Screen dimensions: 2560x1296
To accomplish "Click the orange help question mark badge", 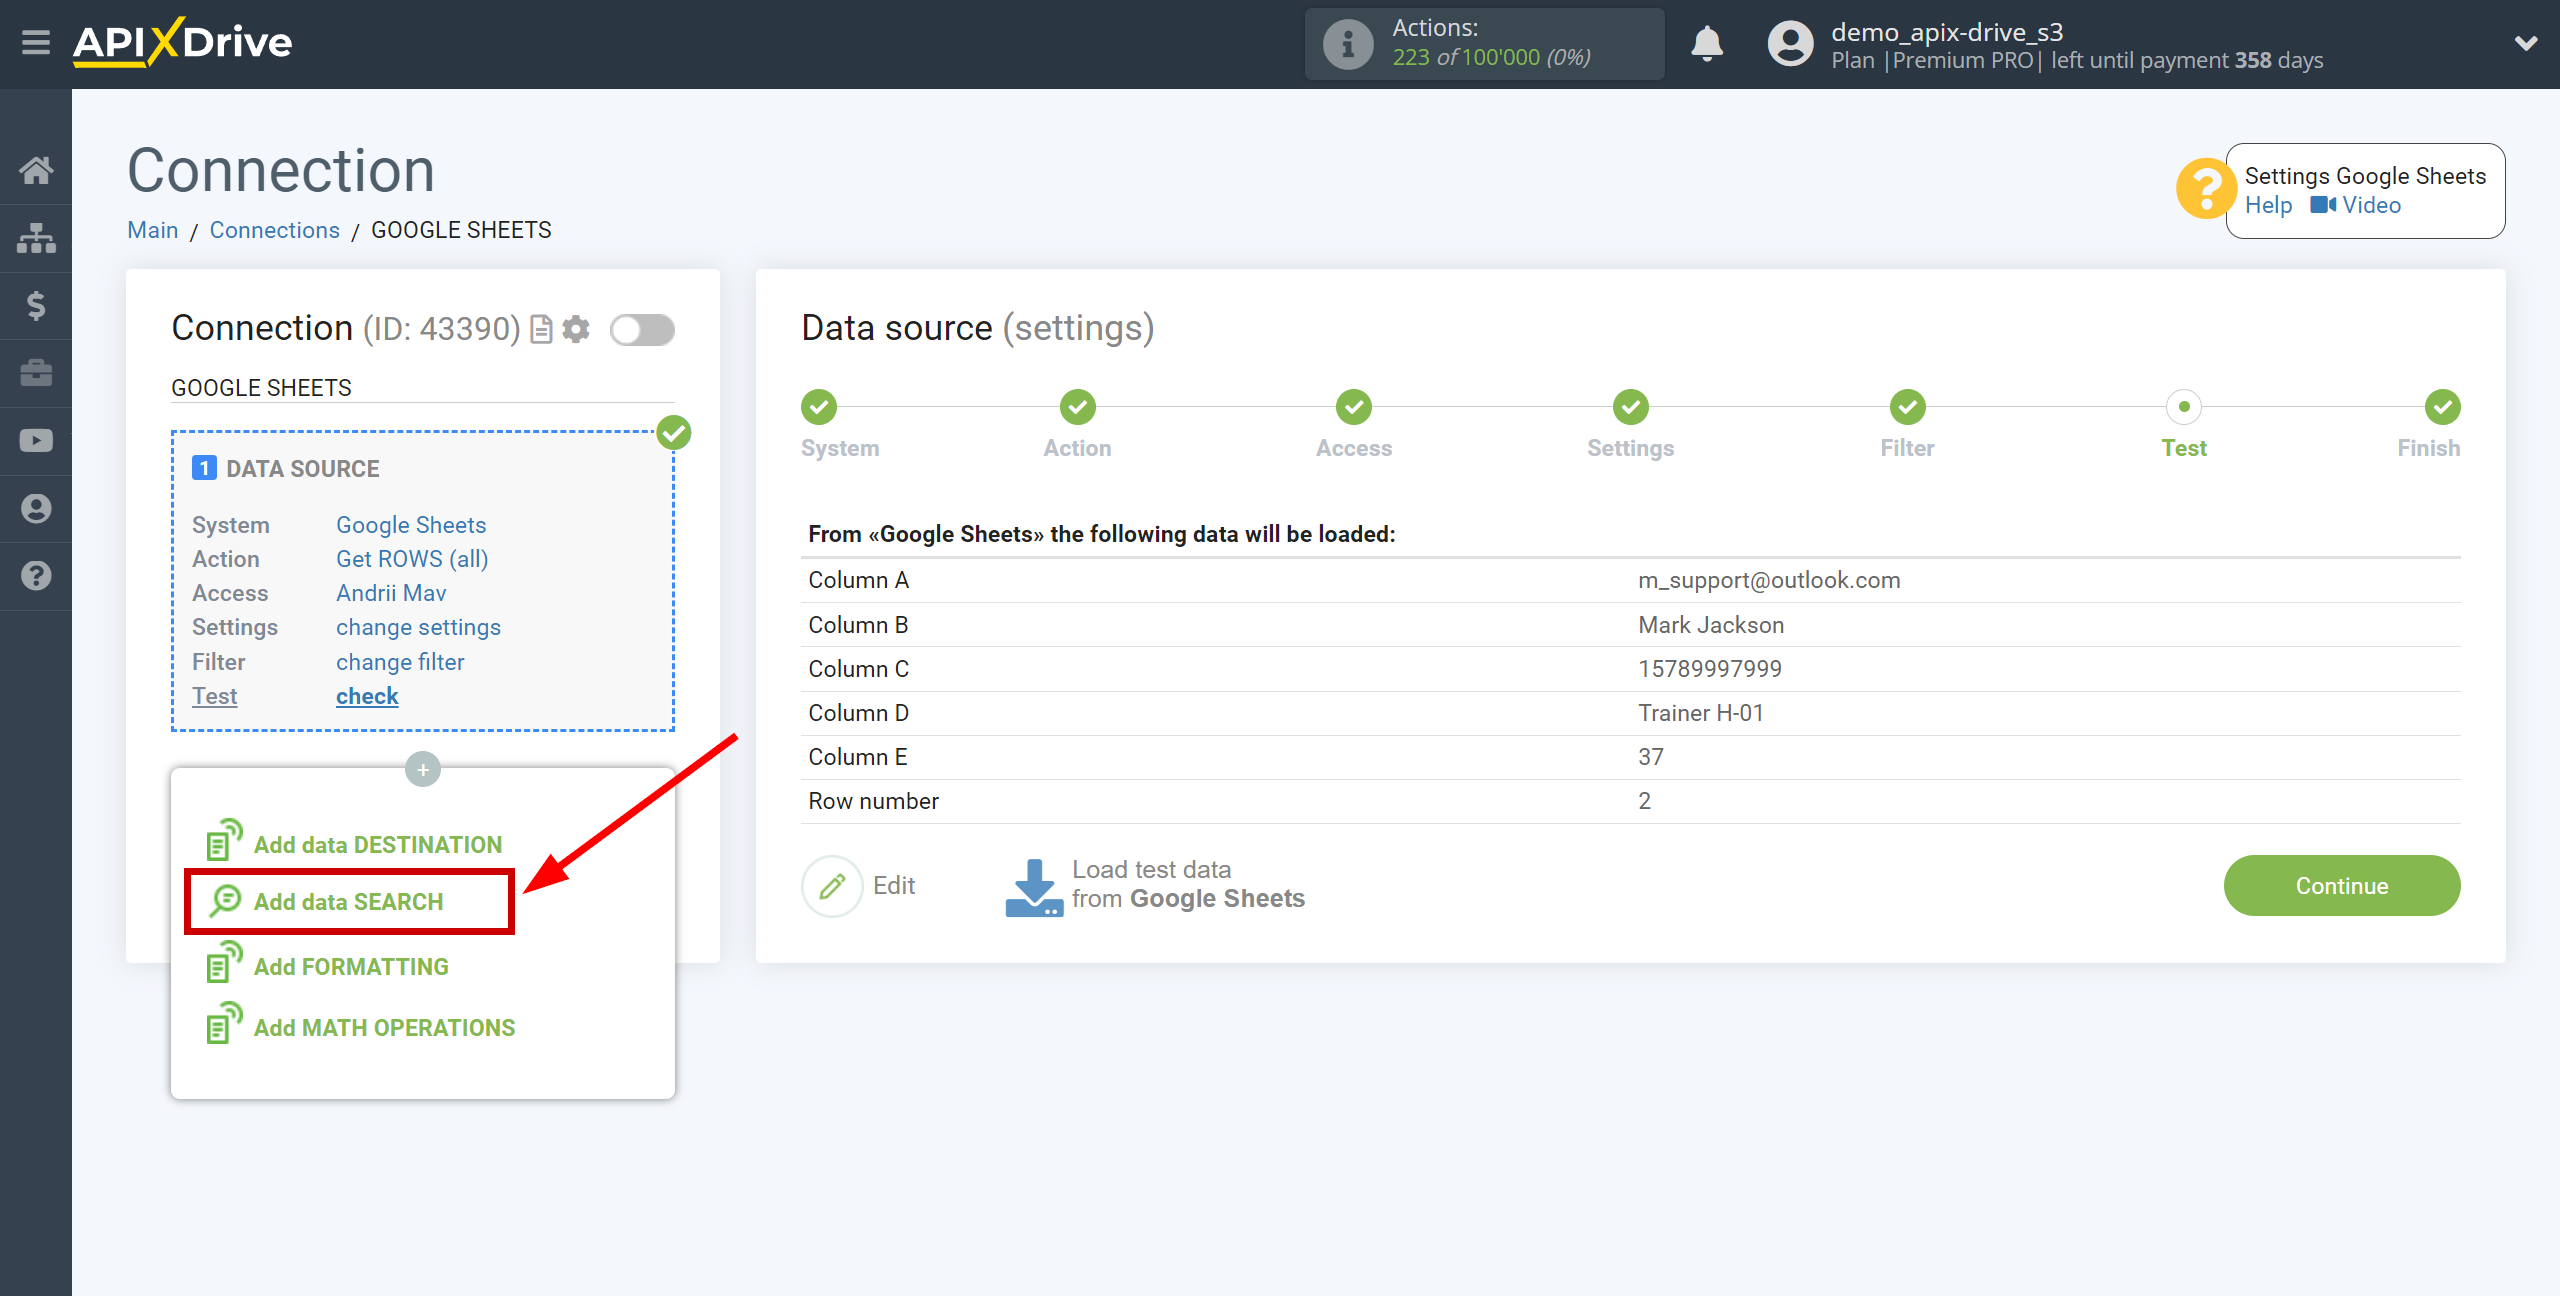I will coord(2204,189).
